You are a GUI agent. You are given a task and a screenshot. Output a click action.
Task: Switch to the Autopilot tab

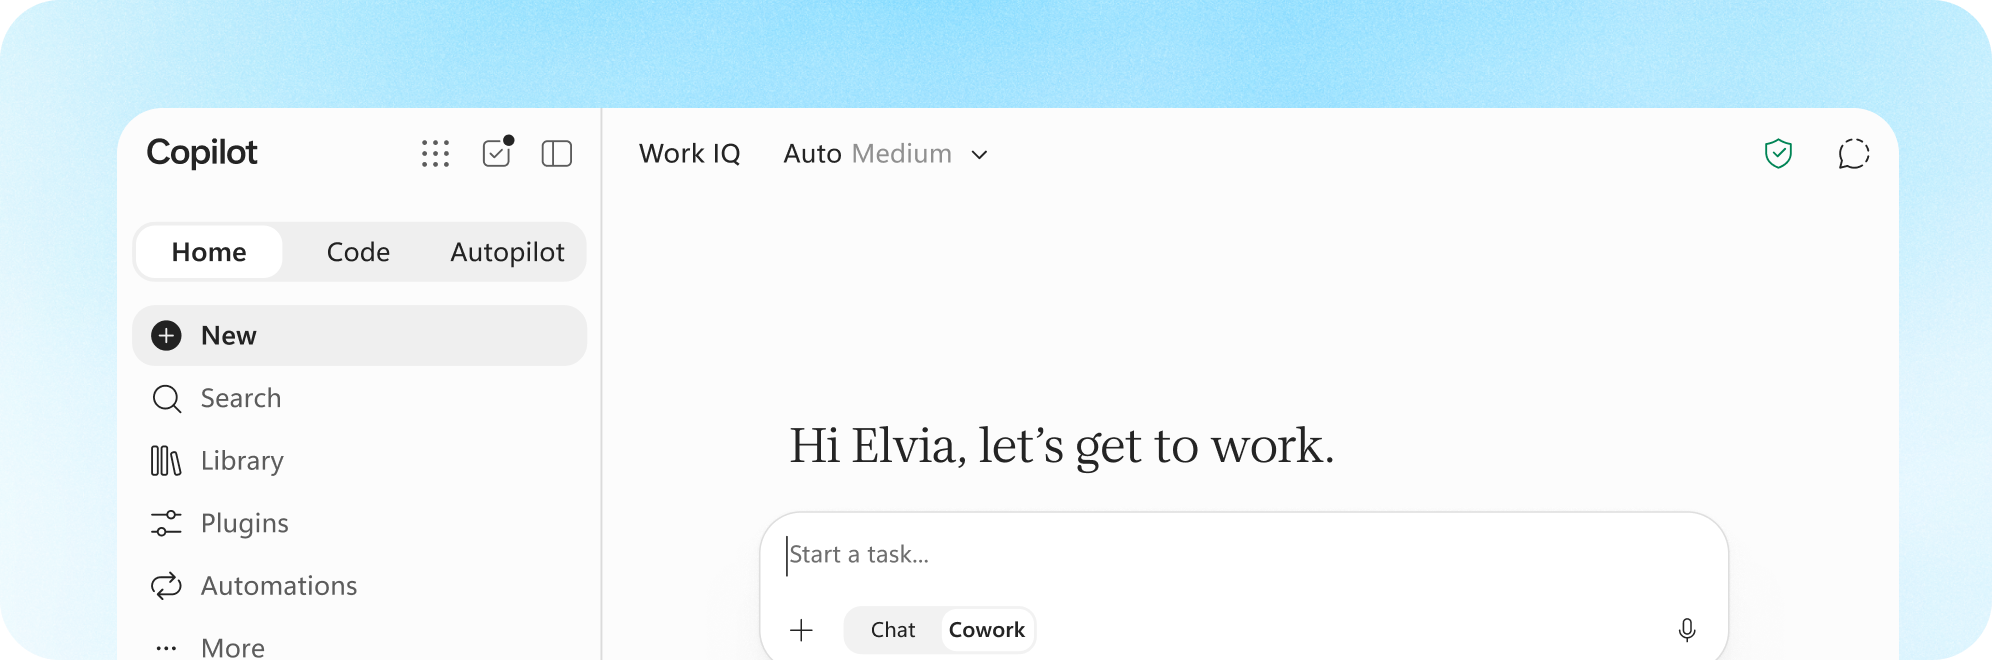pos(507,252)
